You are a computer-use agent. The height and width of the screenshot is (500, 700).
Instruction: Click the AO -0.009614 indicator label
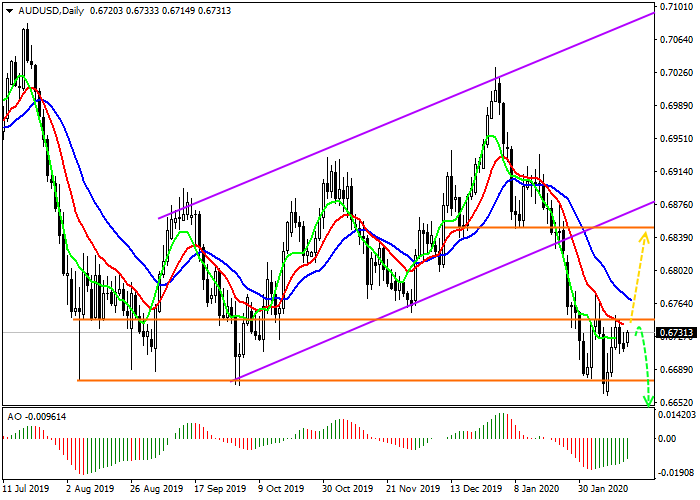[35, 413]
